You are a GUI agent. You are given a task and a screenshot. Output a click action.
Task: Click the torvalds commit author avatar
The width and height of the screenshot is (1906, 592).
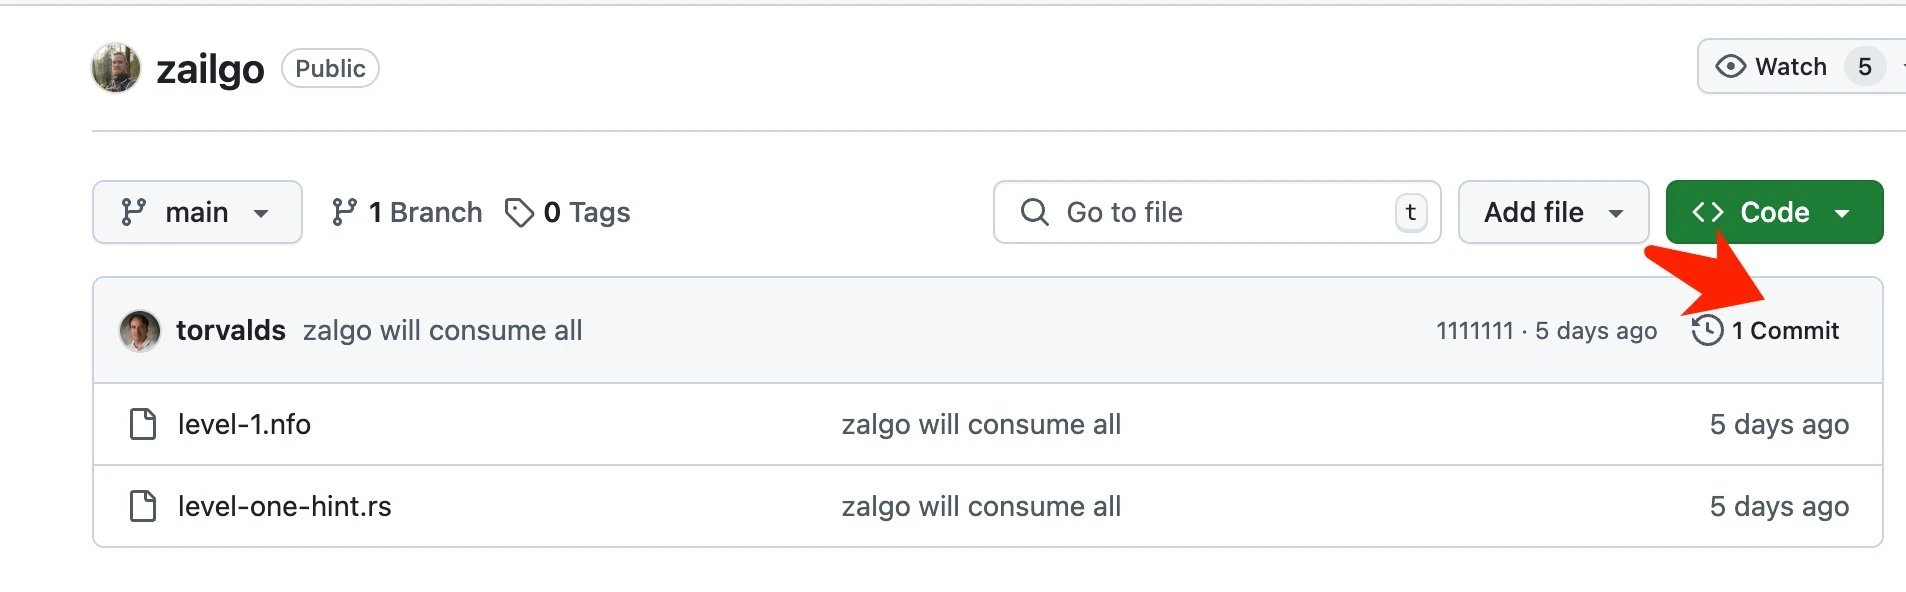[x=140, y=331]
